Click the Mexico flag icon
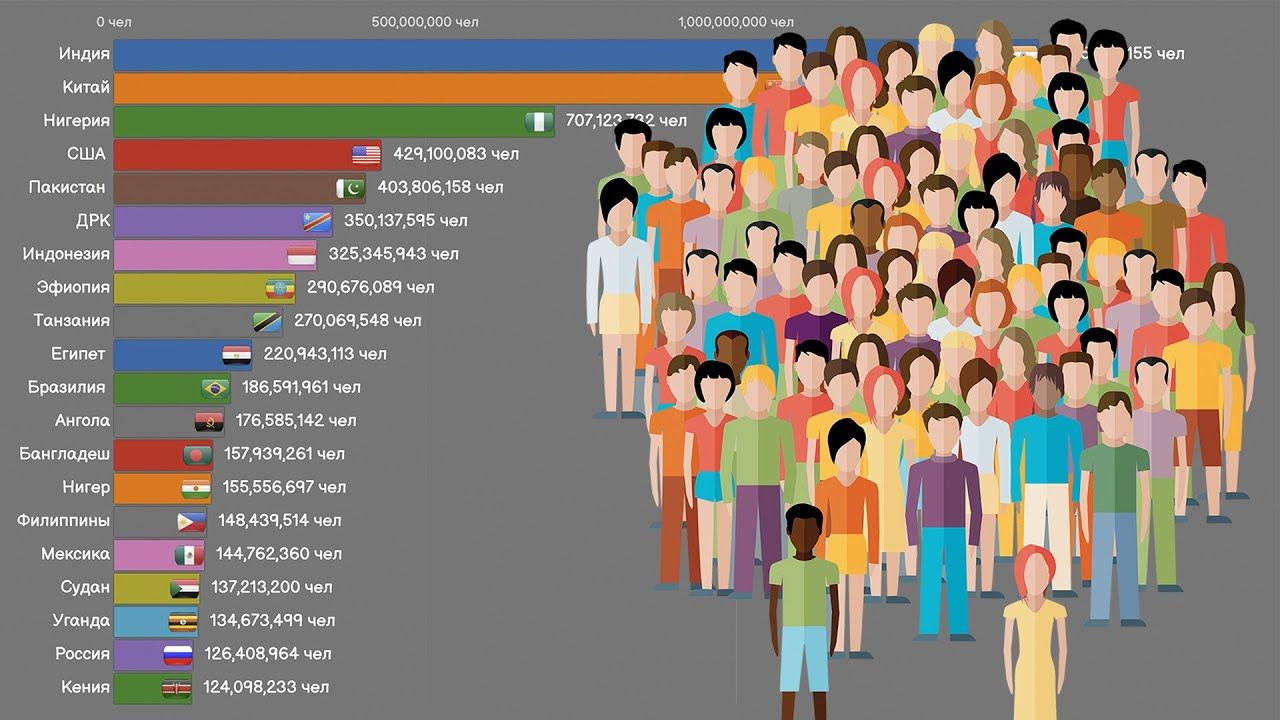Screen dimensions: 1280x720 click(189, 555)
